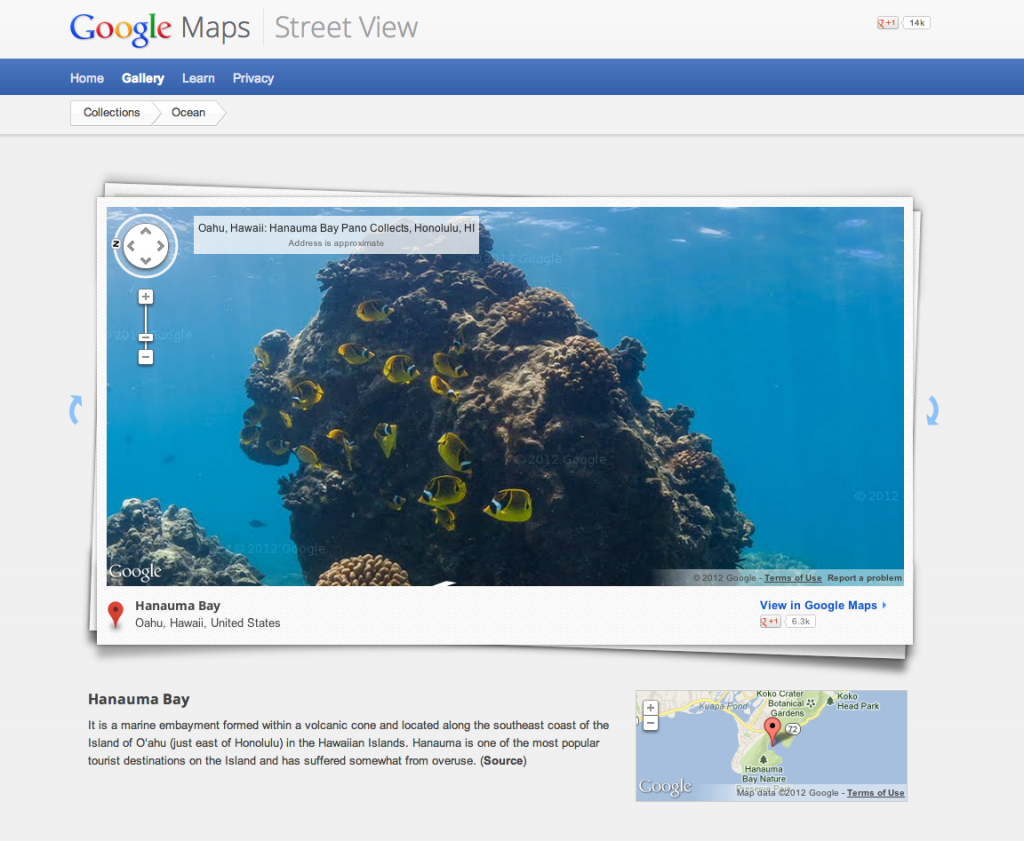The width and height of the screenshot is (1024, 841).
Task: Click Koko Crater Botanical Gardens map label
Action: point(782,704)
